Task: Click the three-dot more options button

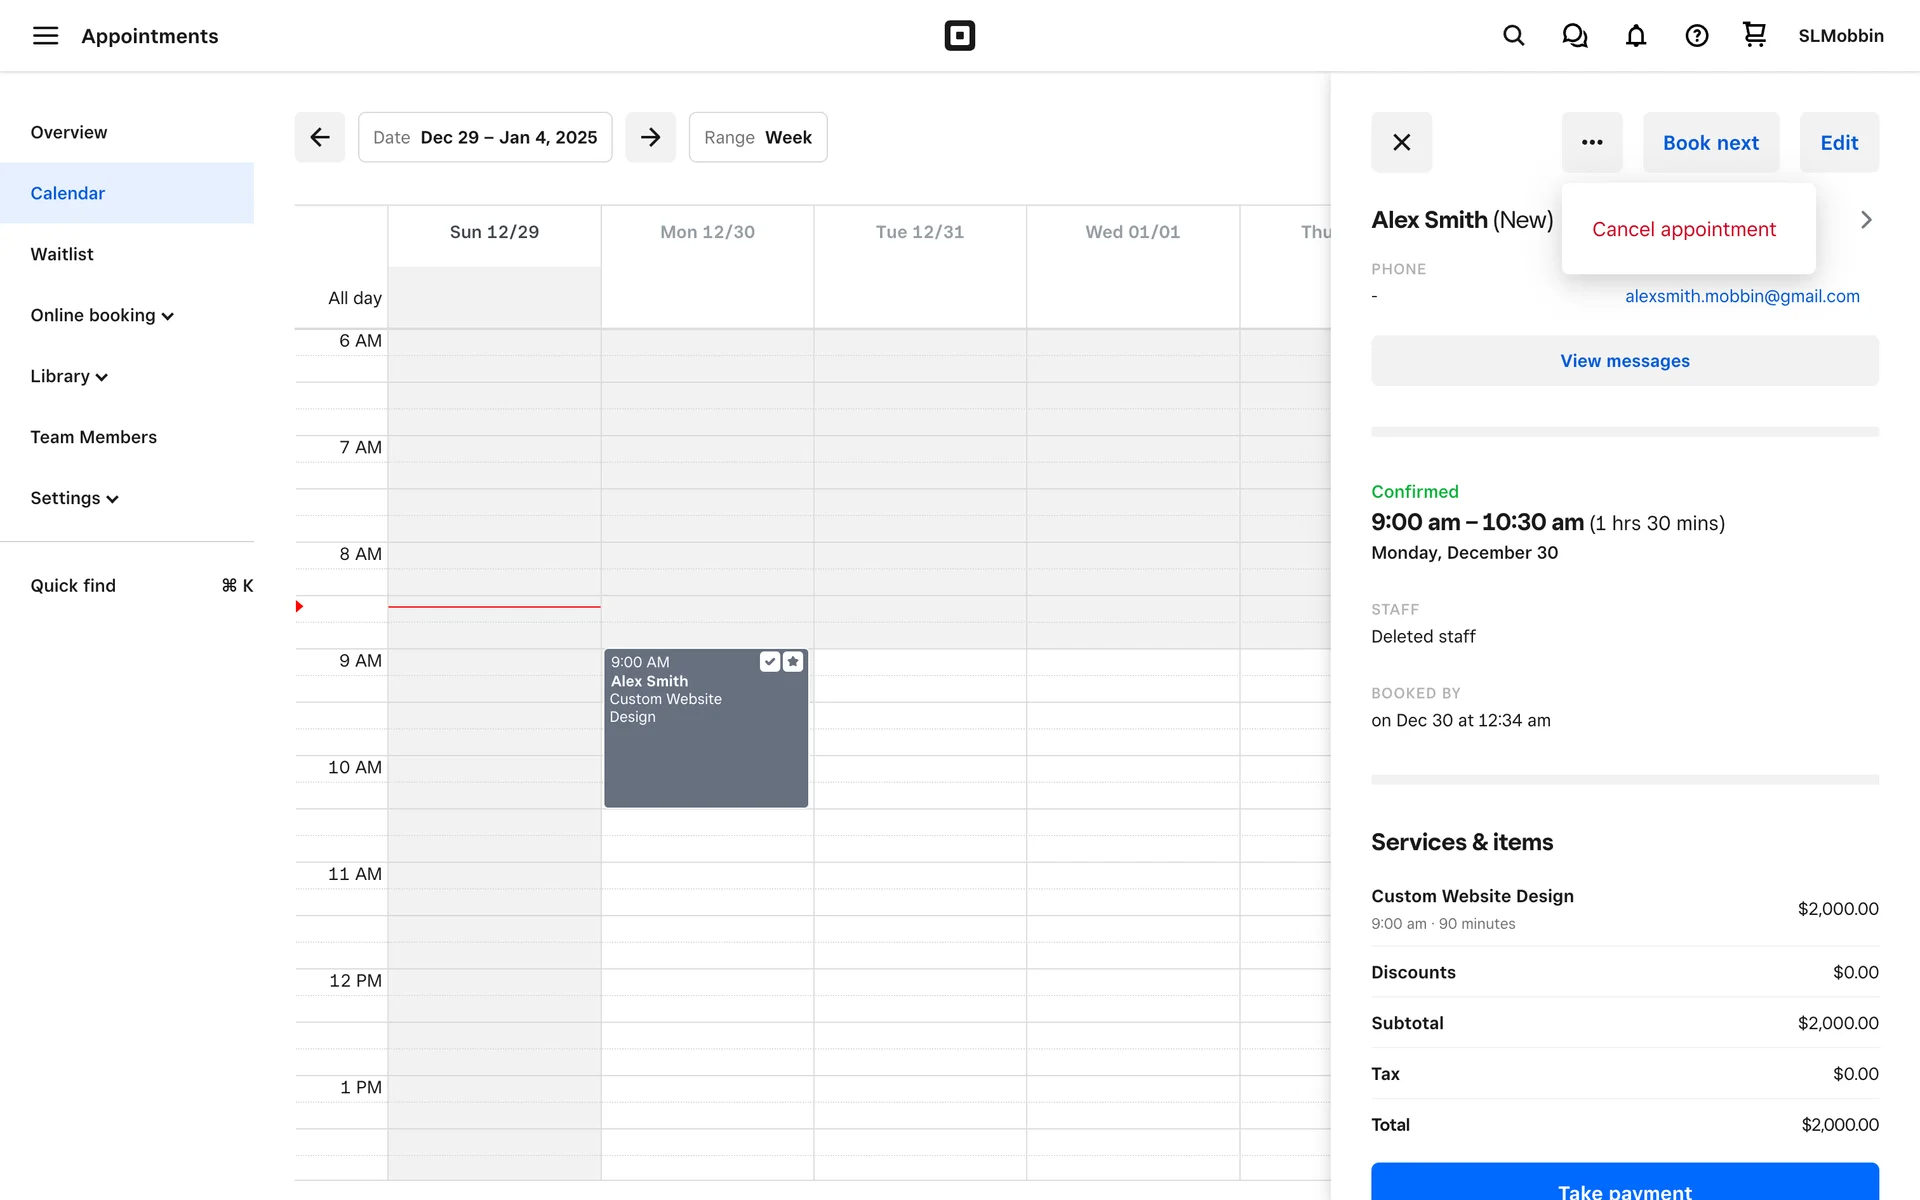Action: [x=1592, y=143]
